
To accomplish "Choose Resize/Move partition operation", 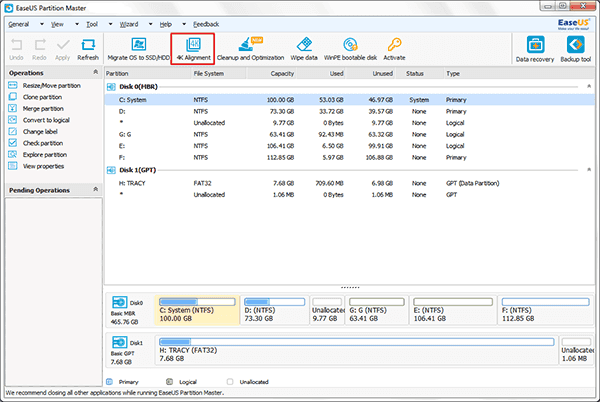I will [52, 86].
